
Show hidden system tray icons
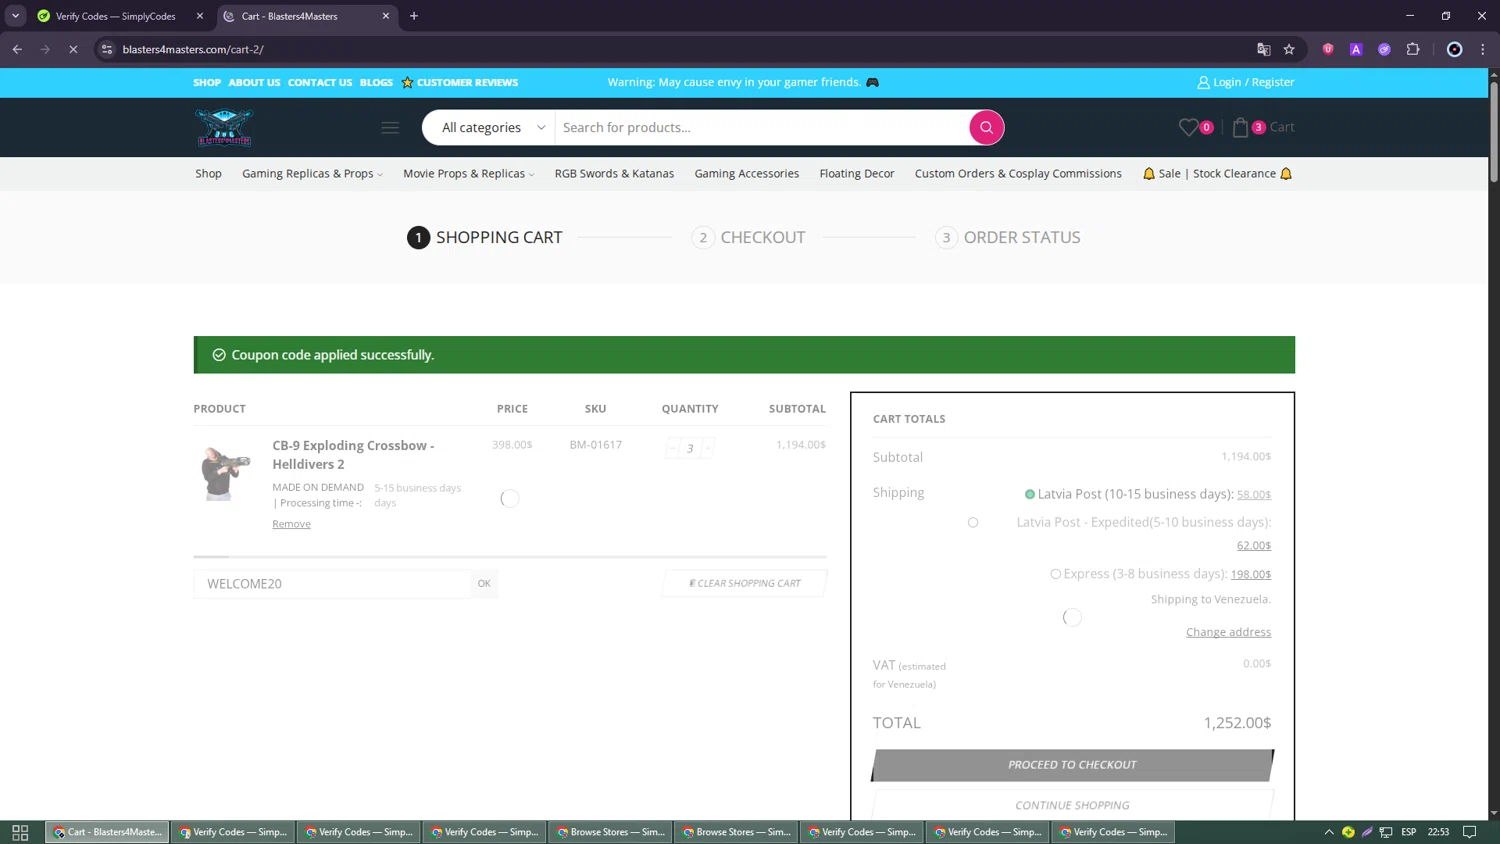[1329, 832]
